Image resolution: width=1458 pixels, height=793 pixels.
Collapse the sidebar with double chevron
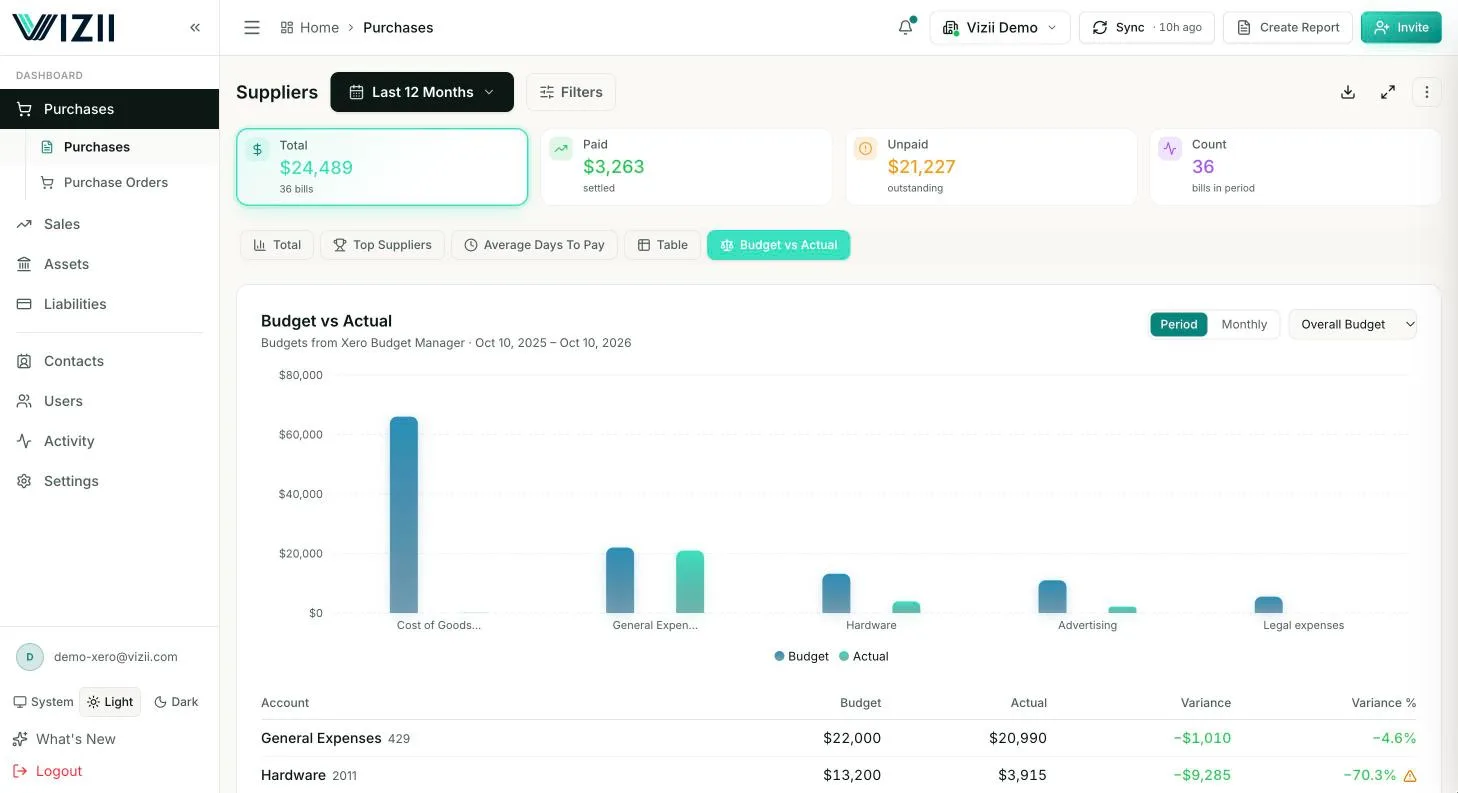point(195,28)
